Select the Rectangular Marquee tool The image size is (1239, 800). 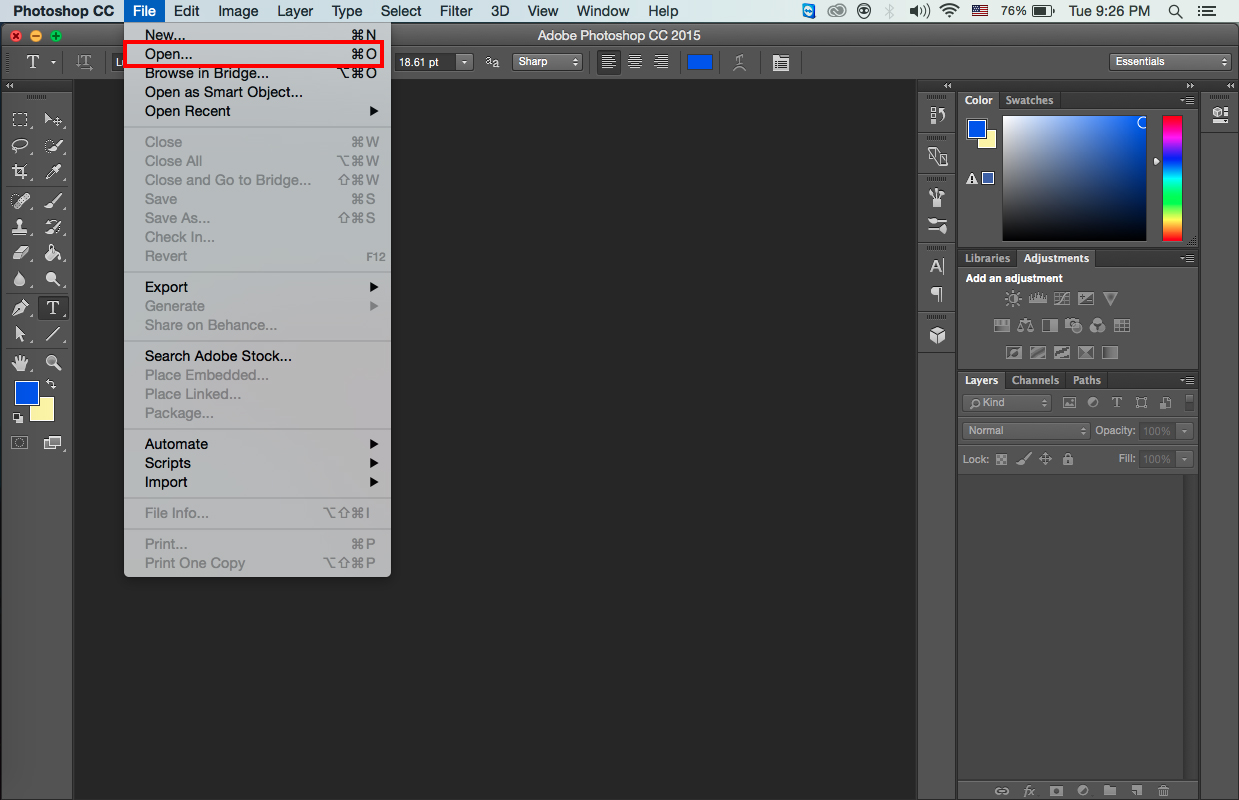point(20,120)
